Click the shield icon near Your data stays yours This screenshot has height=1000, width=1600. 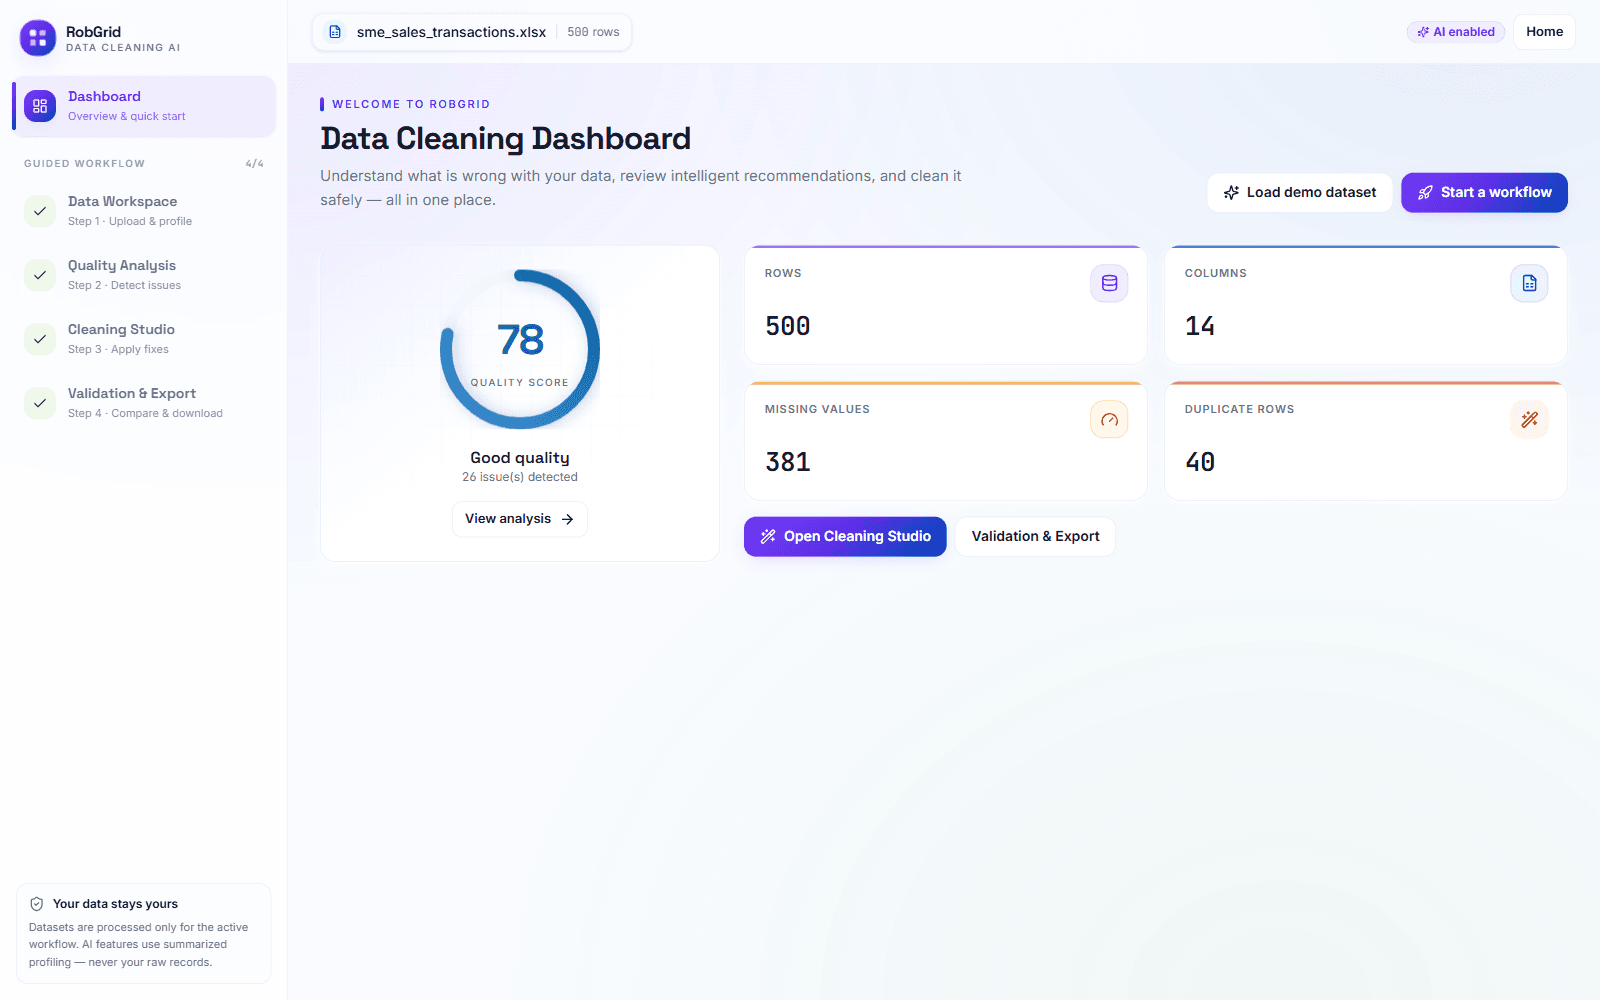[x=37, y=904]
